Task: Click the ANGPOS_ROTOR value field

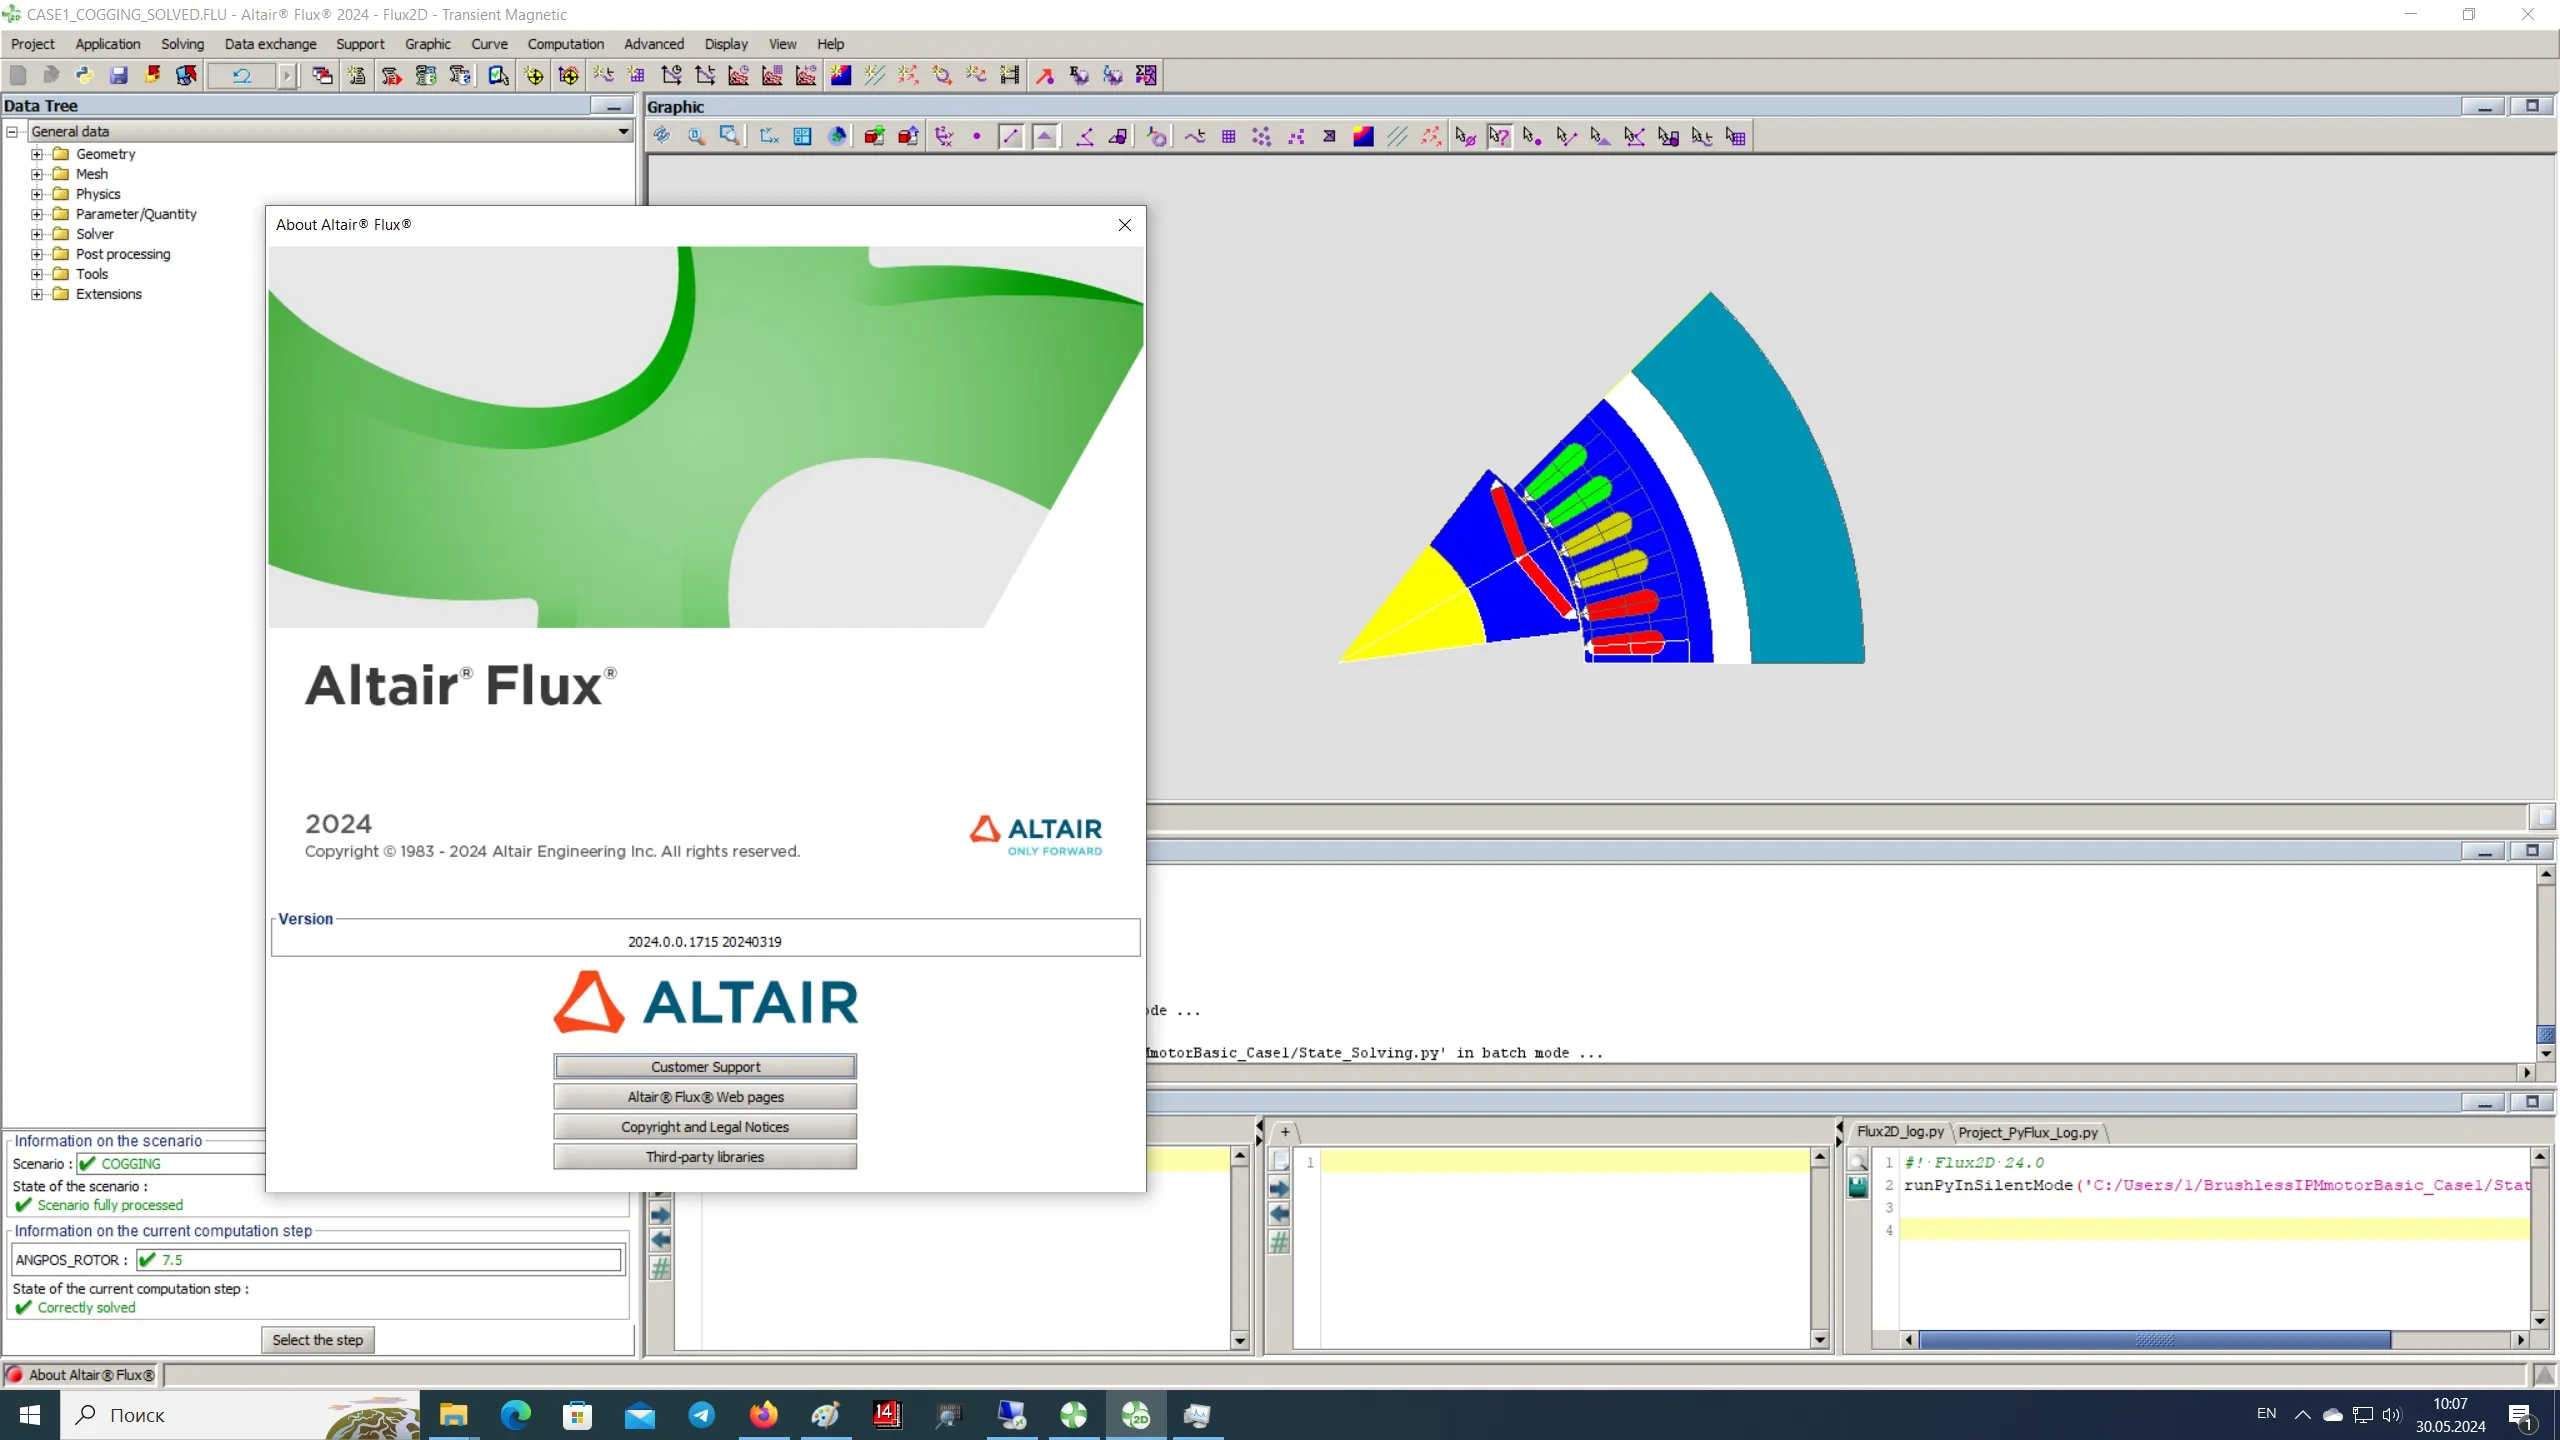Action: (378, 1260)
